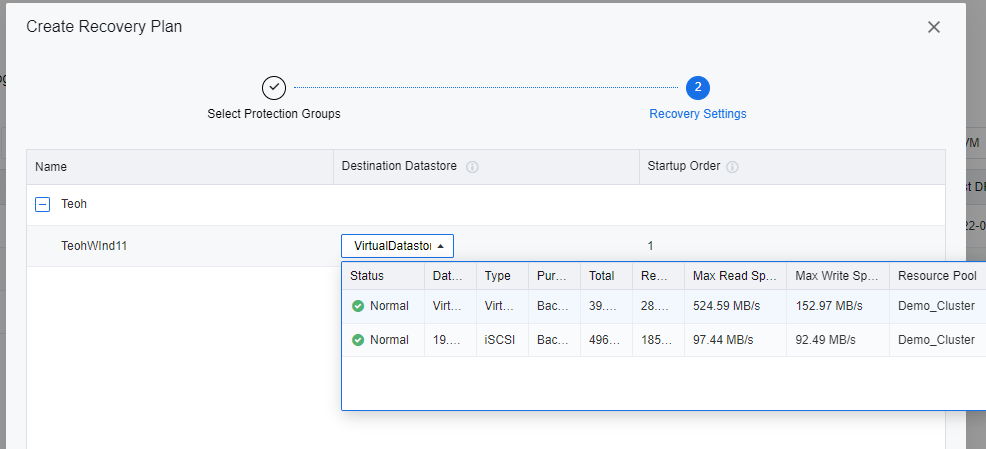Image resolution: width=986 pixels, height=449 pixels.
Task: Open the VirtualDatastore destination dropdown
Action: pos(398,246)
